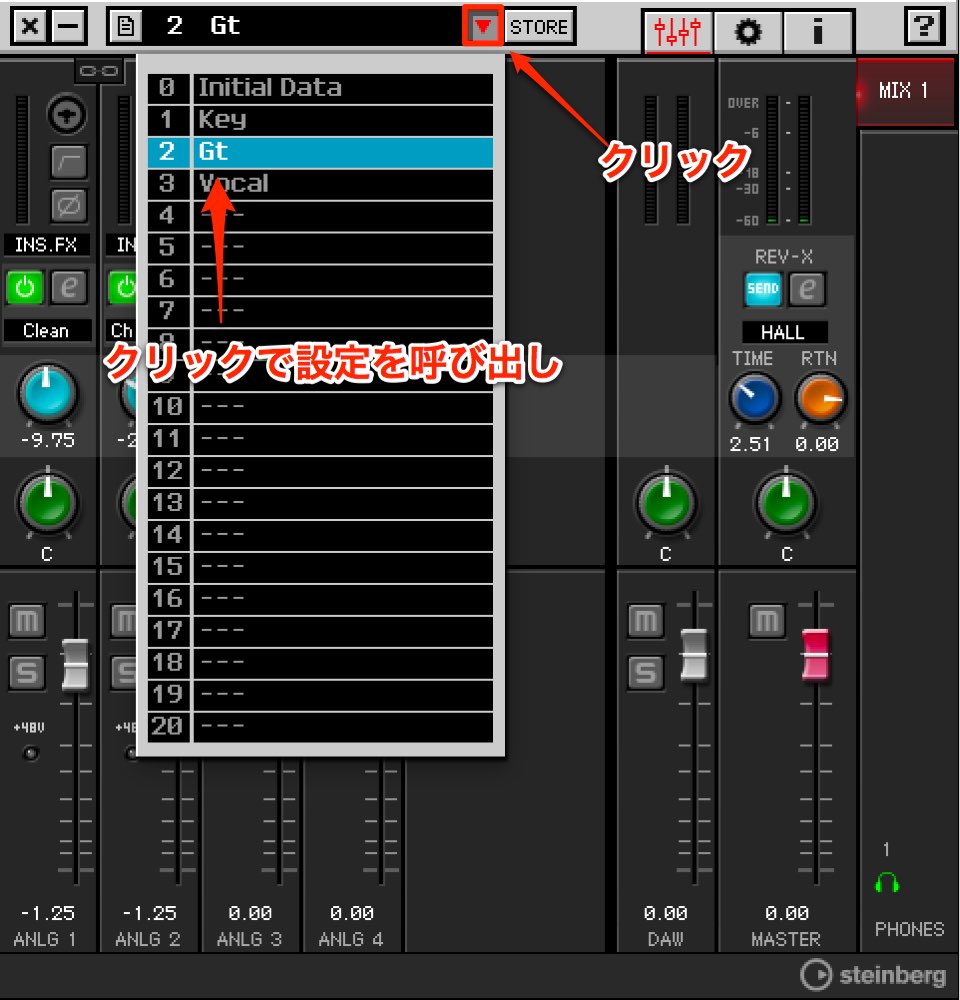
Task: Click the ANLG 1 send value -9.75
Action: [x=48, y=441]
